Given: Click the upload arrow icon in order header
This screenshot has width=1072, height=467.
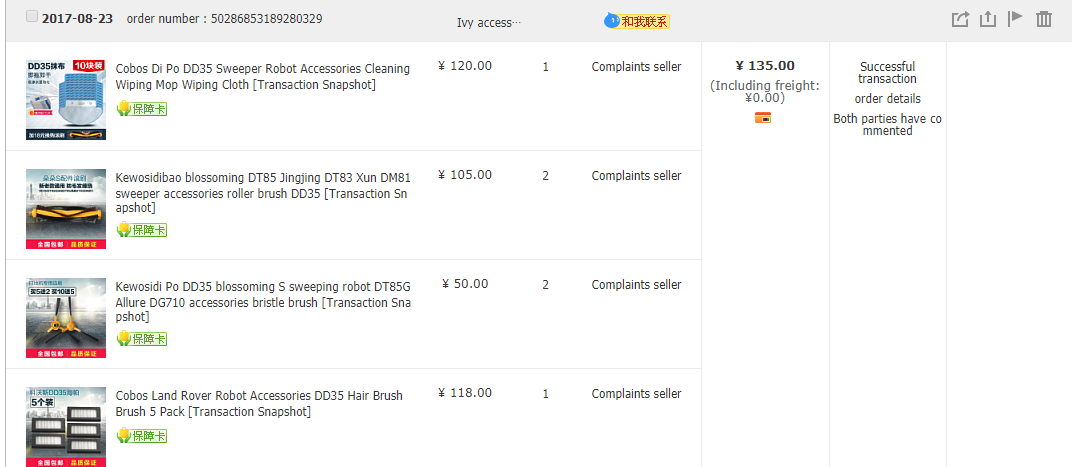Looking at the screenshot, I should (988, 19).
